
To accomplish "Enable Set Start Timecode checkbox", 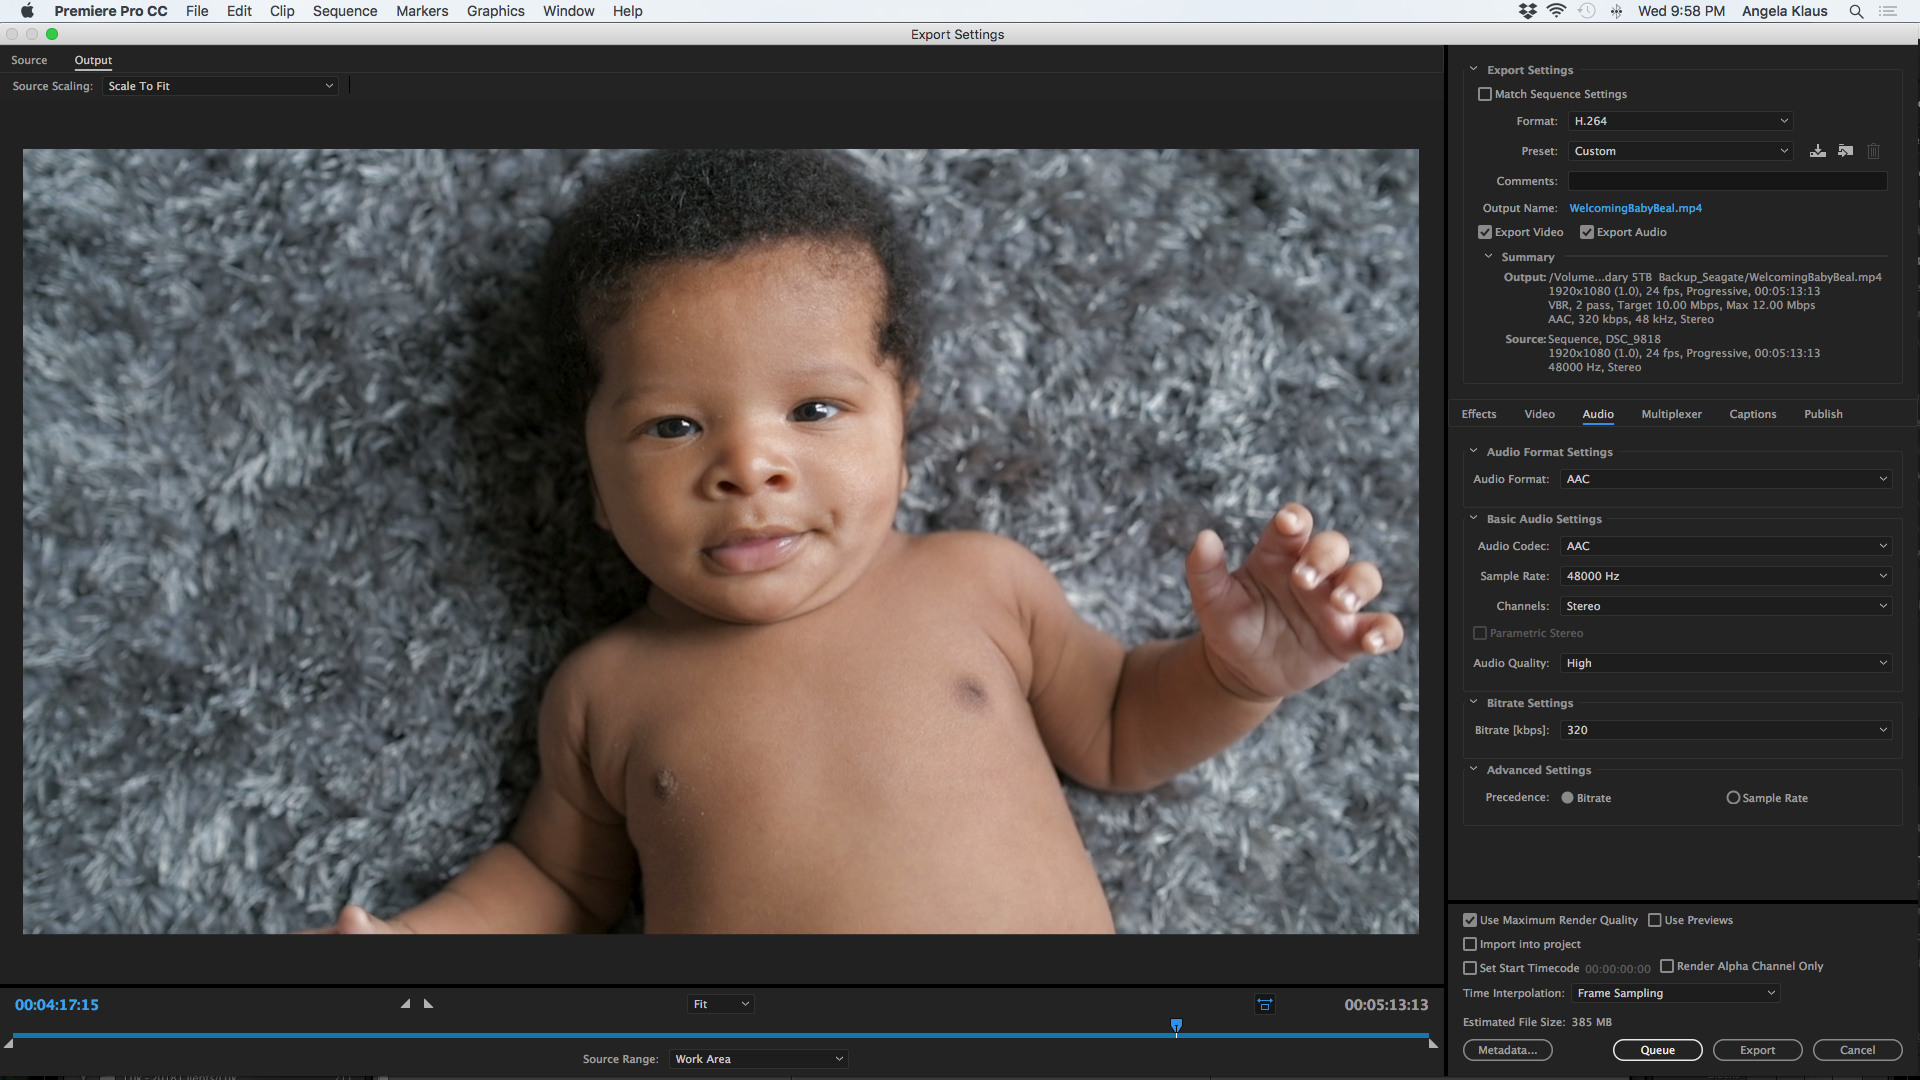I will coord(1470,968).
